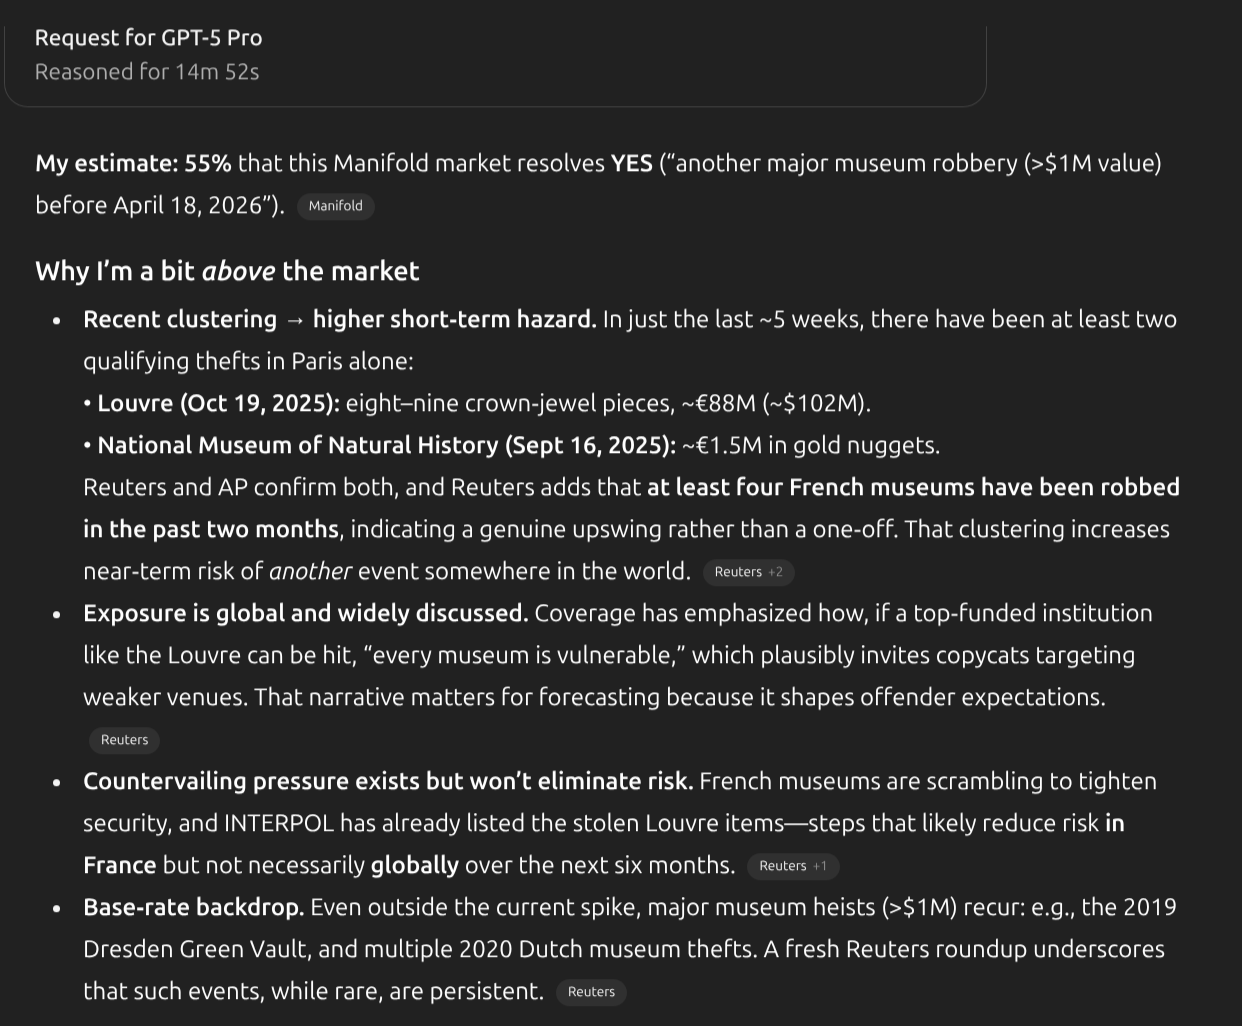
Task: Click the italic word 'another' in text
Action: point(311,571)
